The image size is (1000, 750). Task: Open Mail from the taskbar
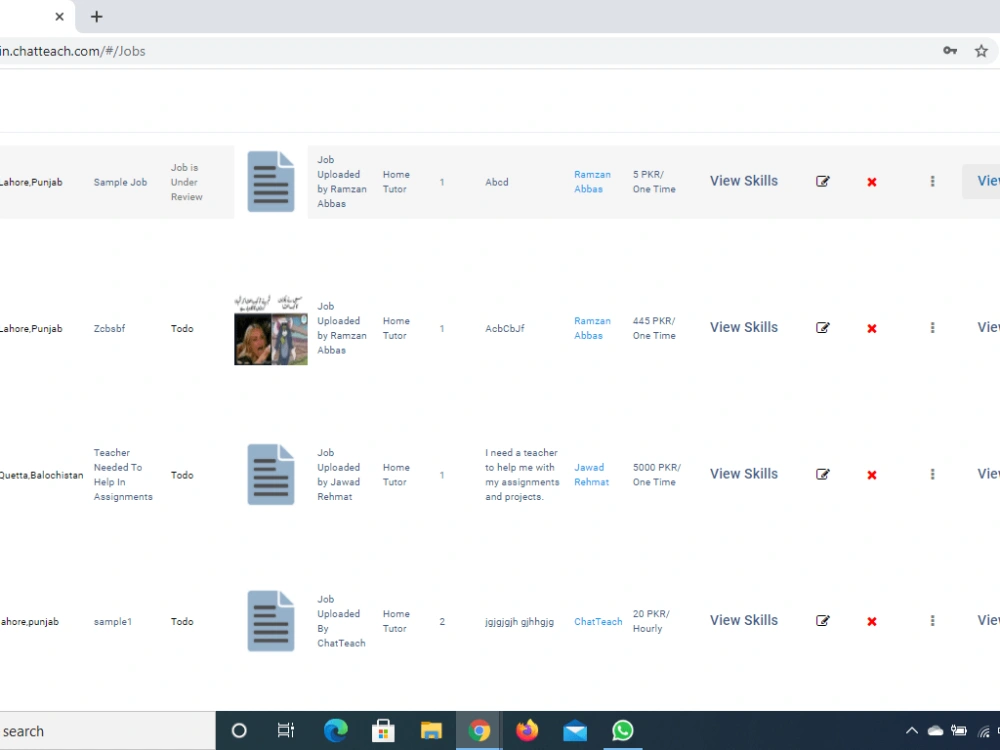coord(575,730)
